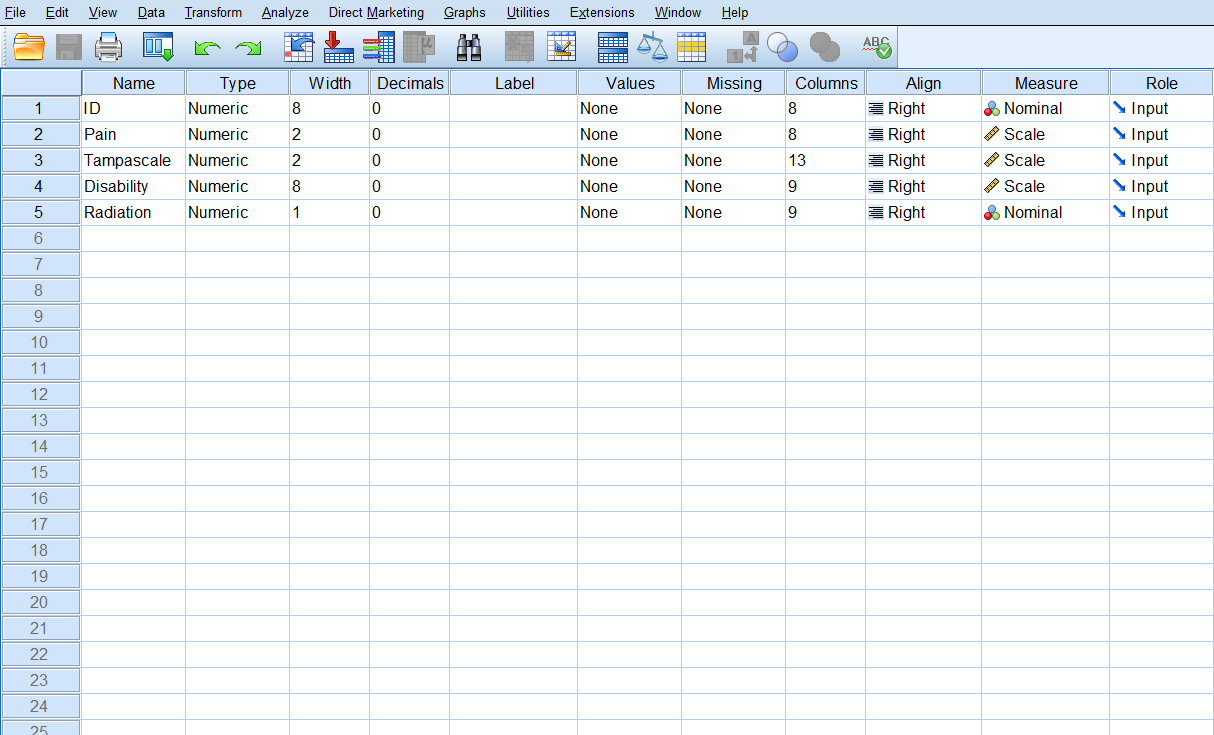Open Find with the binoculars icon

pos(469,47)
